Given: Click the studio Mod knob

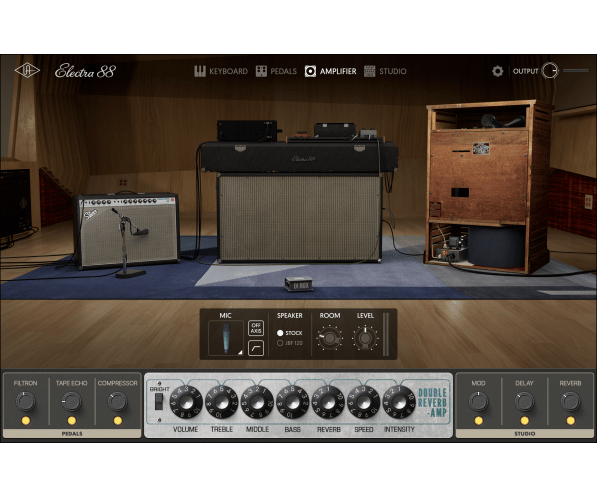Looking at the screenshot, I should coord(479,401).
